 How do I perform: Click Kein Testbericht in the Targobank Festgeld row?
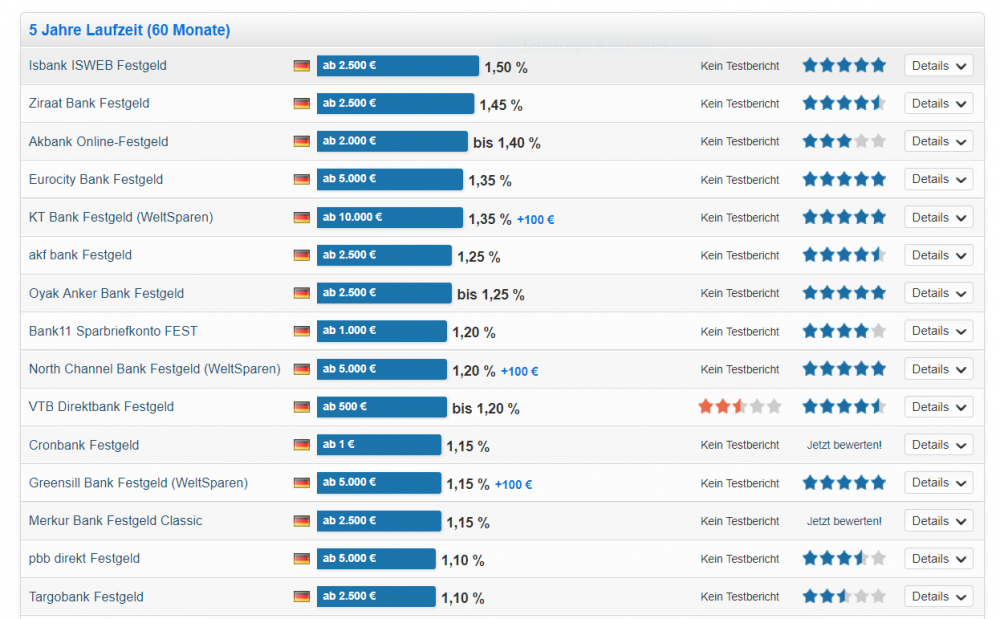pyautogui.click(x=740, y=597)
